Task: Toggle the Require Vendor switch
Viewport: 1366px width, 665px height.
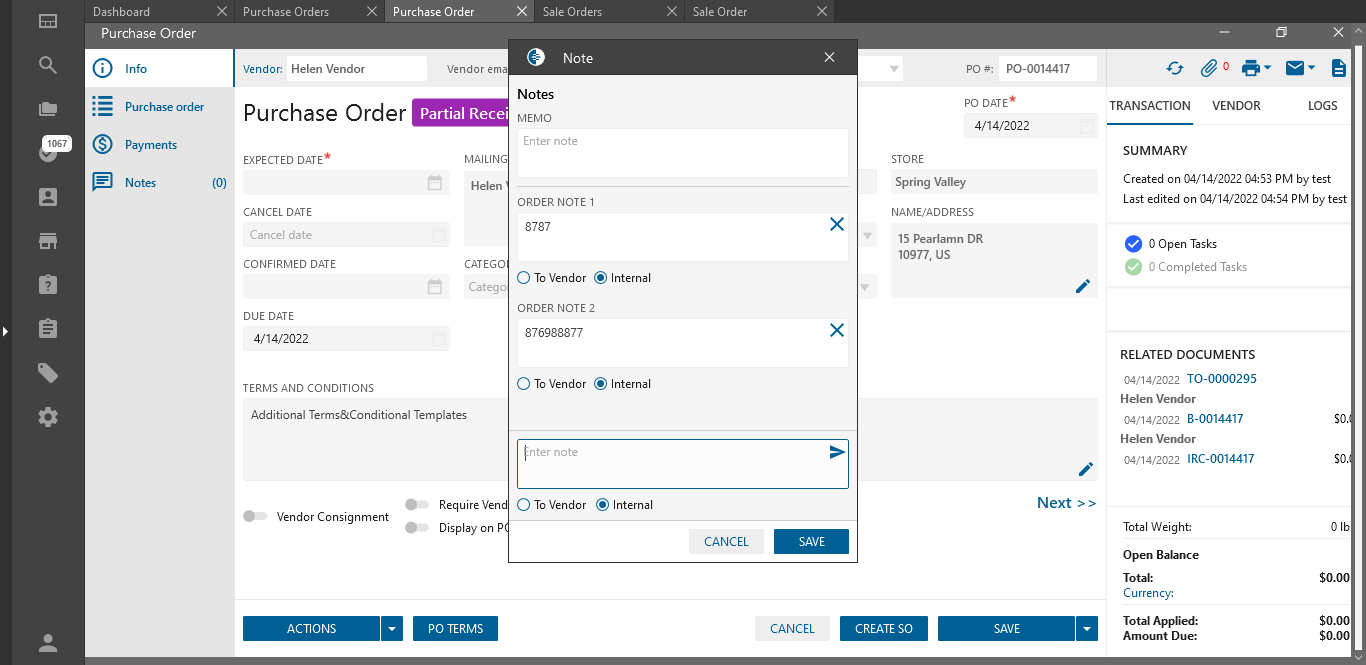Action: click(x=417, y=505)
